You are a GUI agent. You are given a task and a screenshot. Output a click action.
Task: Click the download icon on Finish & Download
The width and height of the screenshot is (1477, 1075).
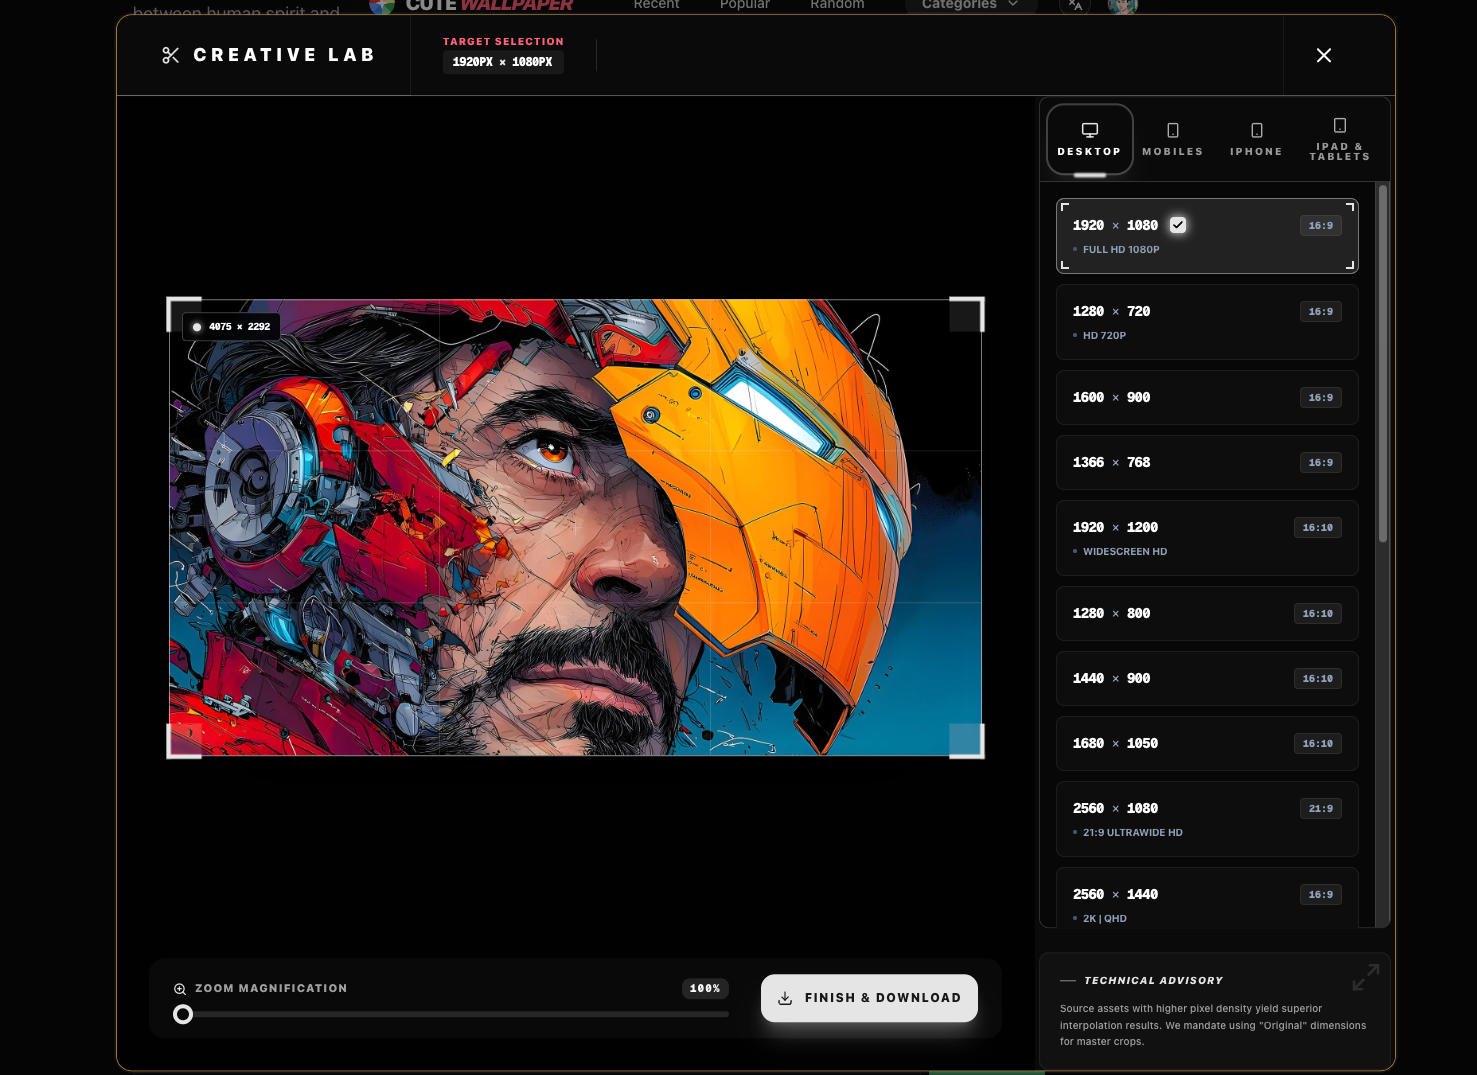[786, 997]
